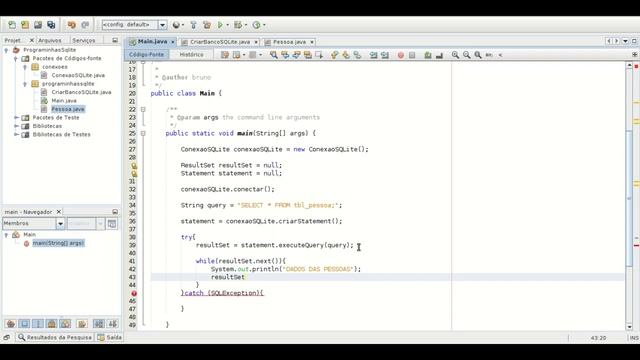Click the error marker at line 45
This screenshot has height=360, width=640.
tap(134, 293)
